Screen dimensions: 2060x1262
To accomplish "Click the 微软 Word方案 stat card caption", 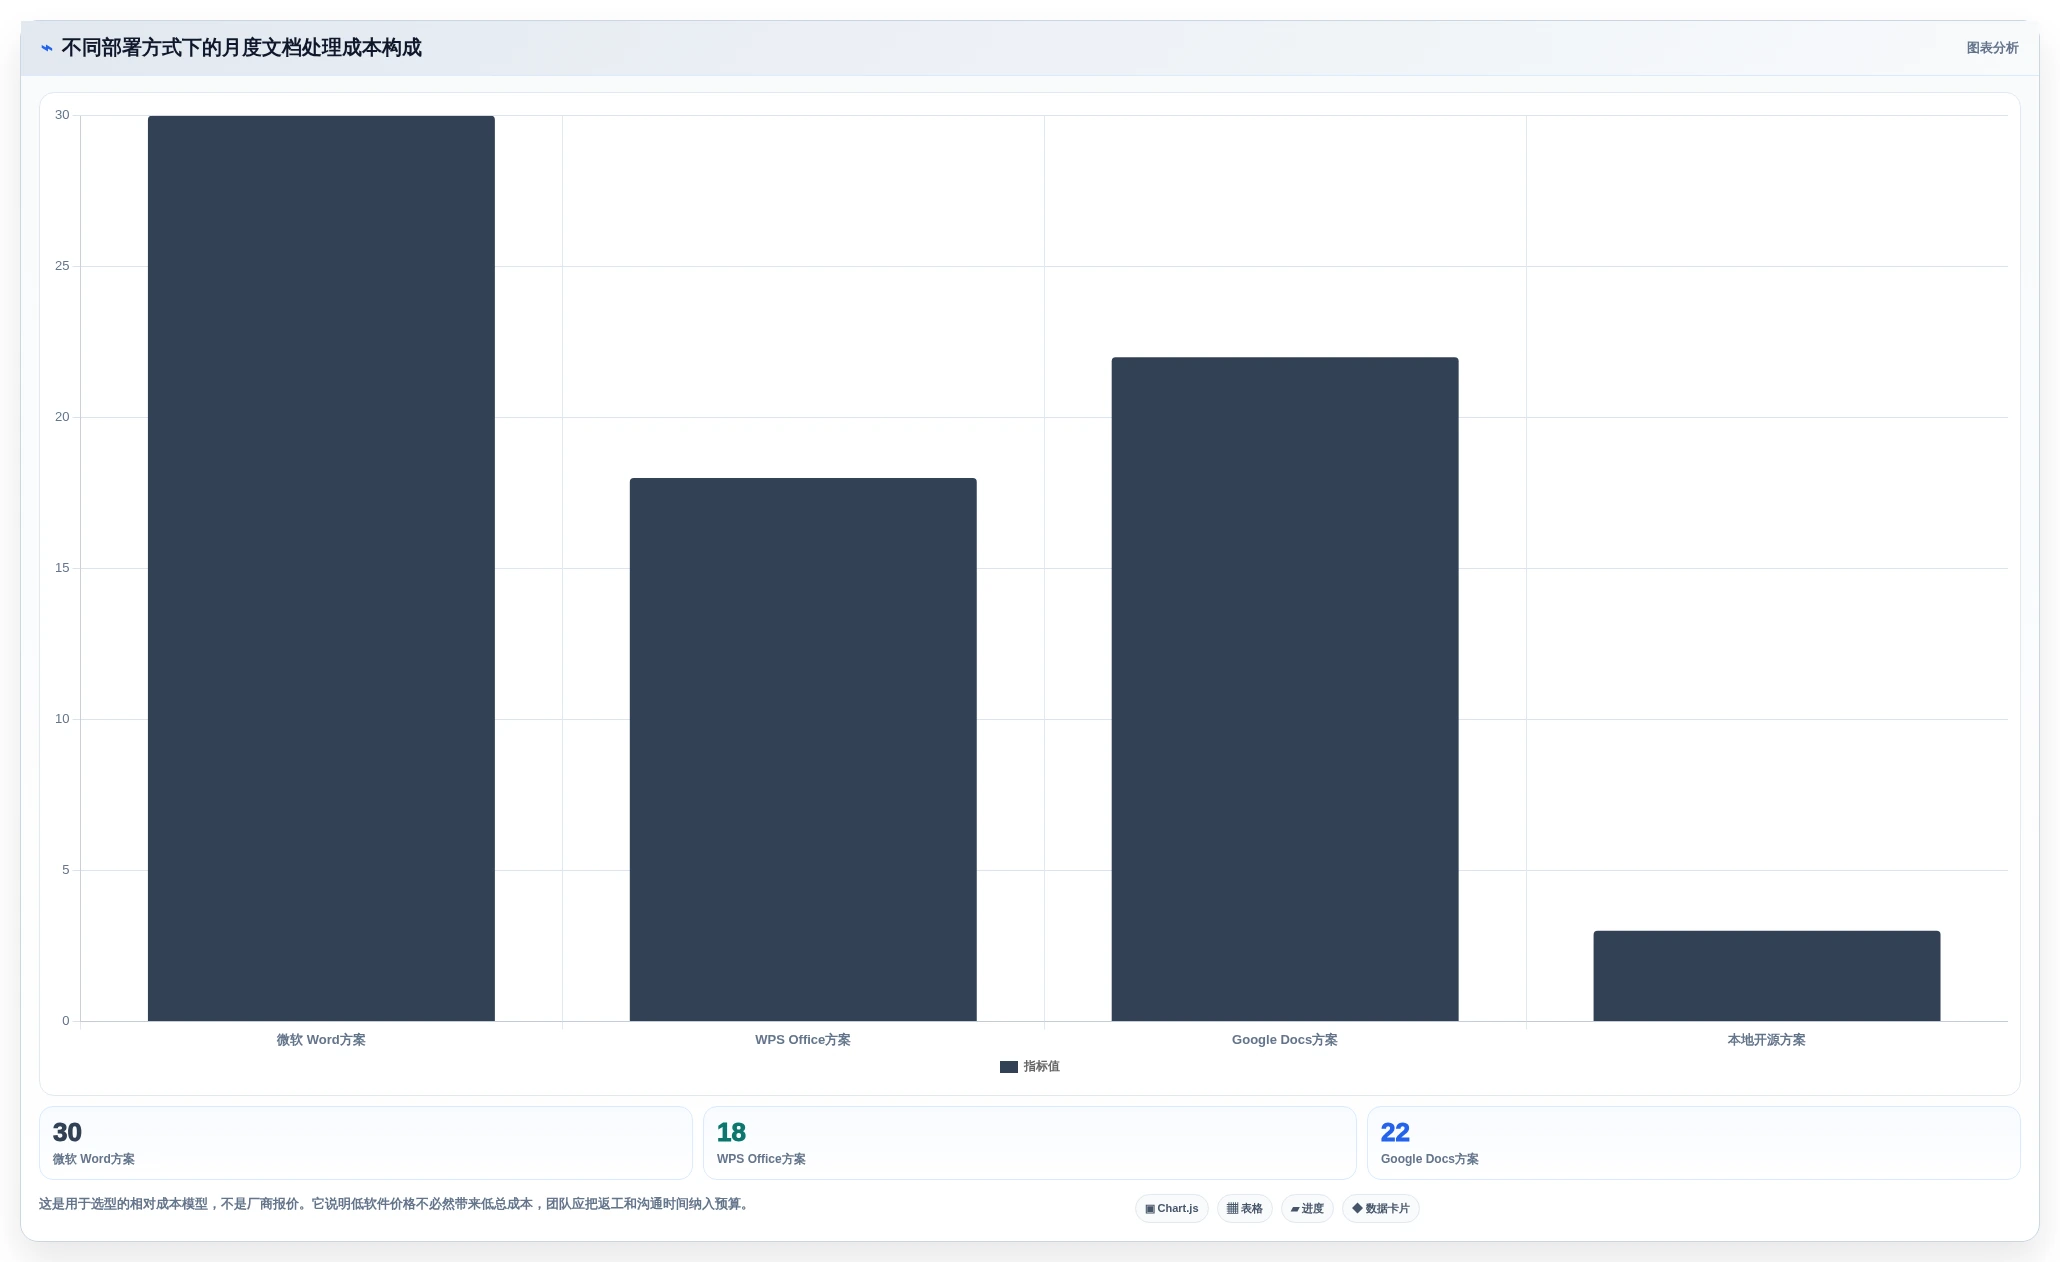I will 93,1159.
